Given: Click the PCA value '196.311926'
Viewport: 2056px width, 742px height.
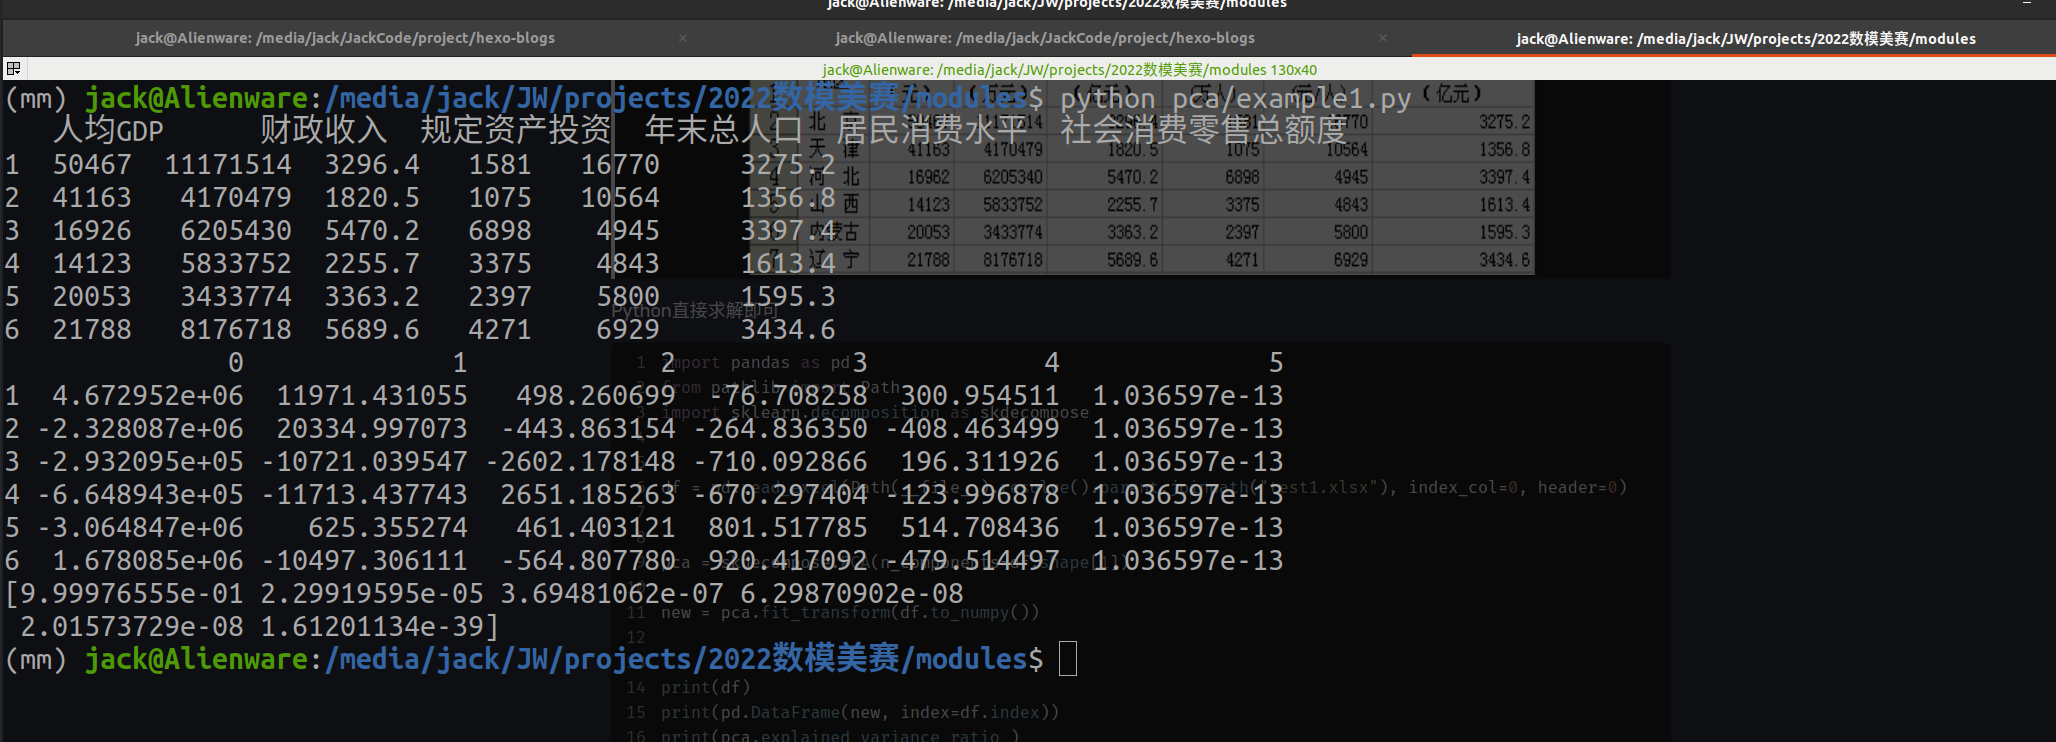Looking at the screenshot, I should pos(980,461).
